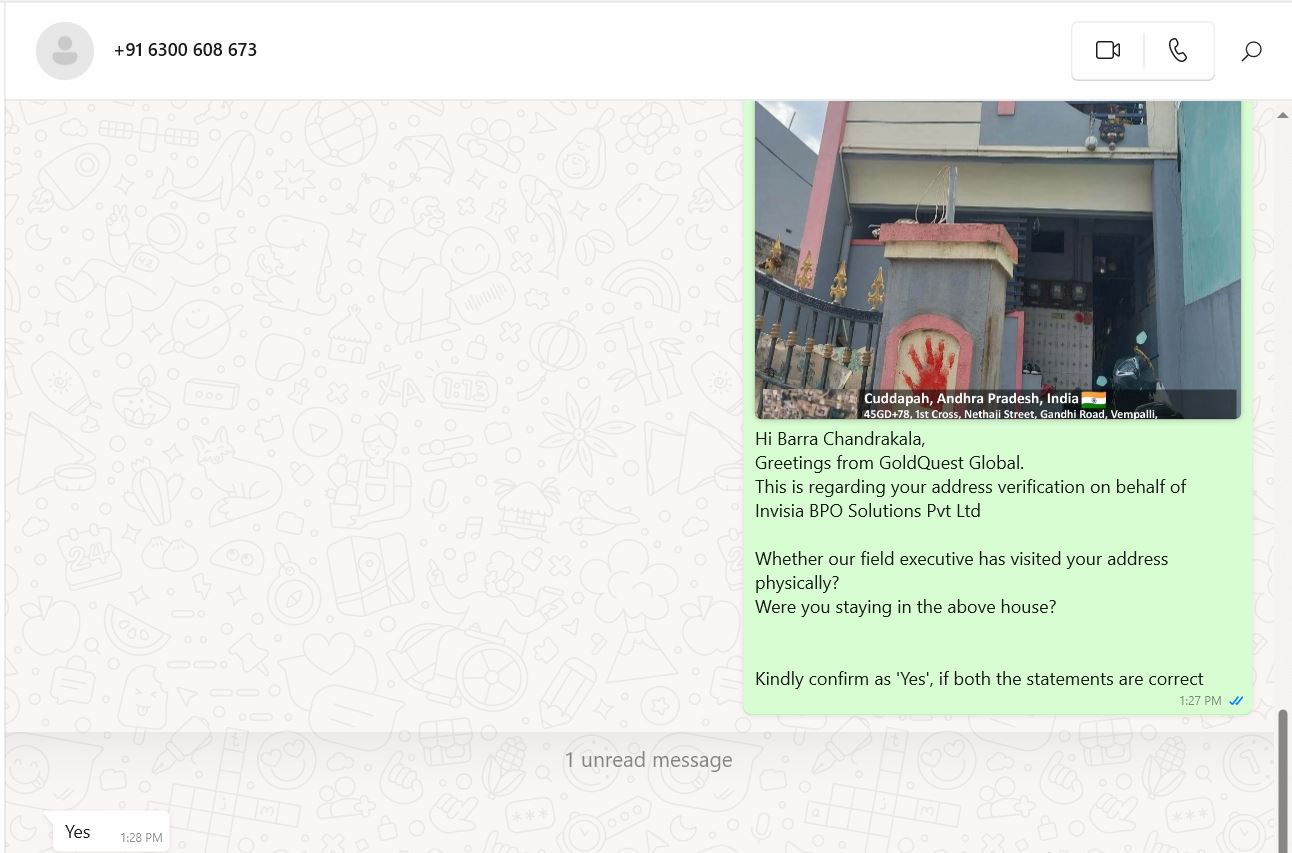Click the '1 unread message' banner

(648, 760)
